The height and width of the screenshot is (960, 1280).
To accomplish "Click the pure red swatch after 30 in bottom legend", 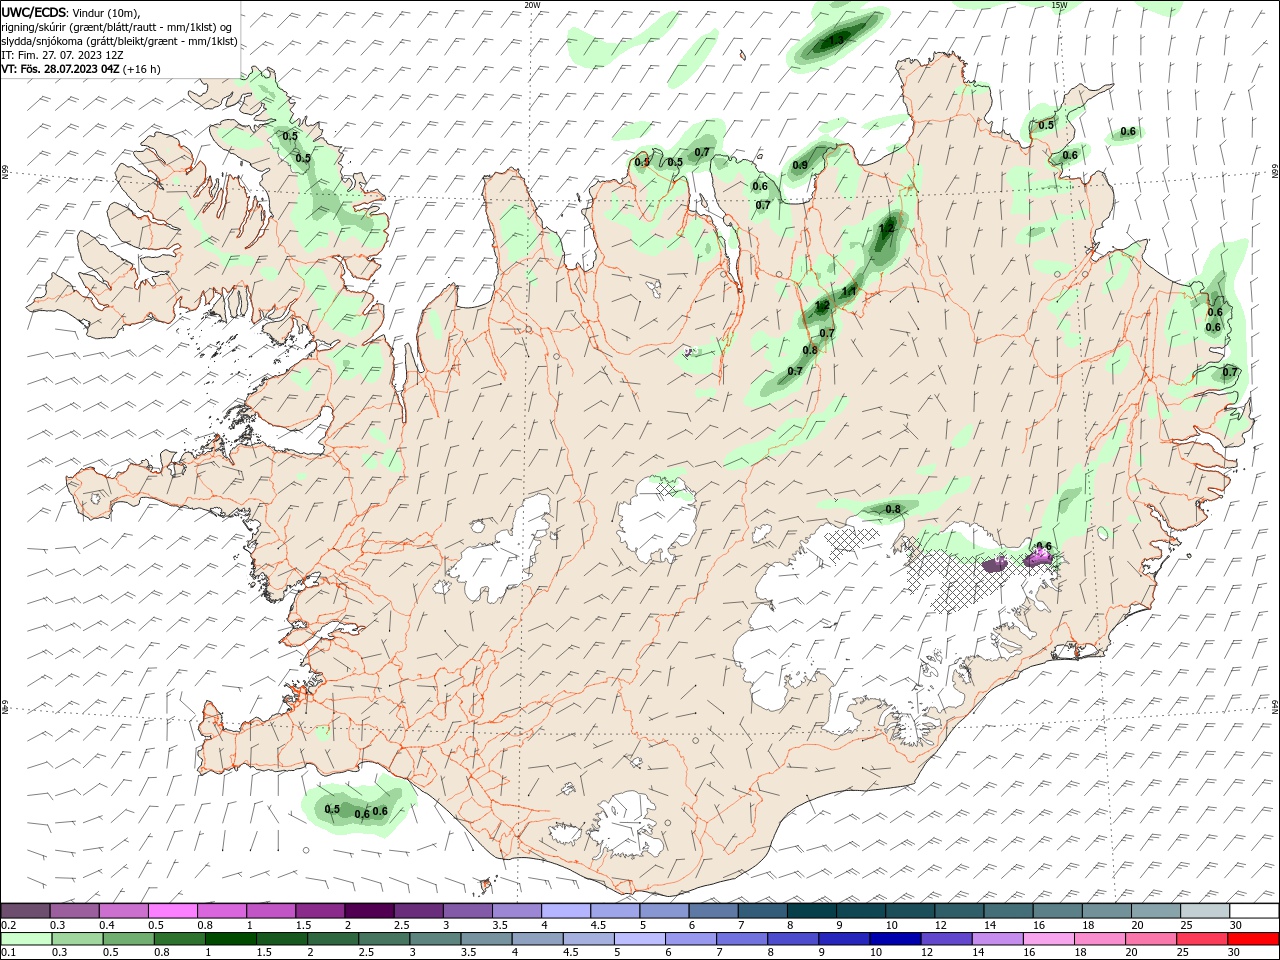I will coord(1253,939).
